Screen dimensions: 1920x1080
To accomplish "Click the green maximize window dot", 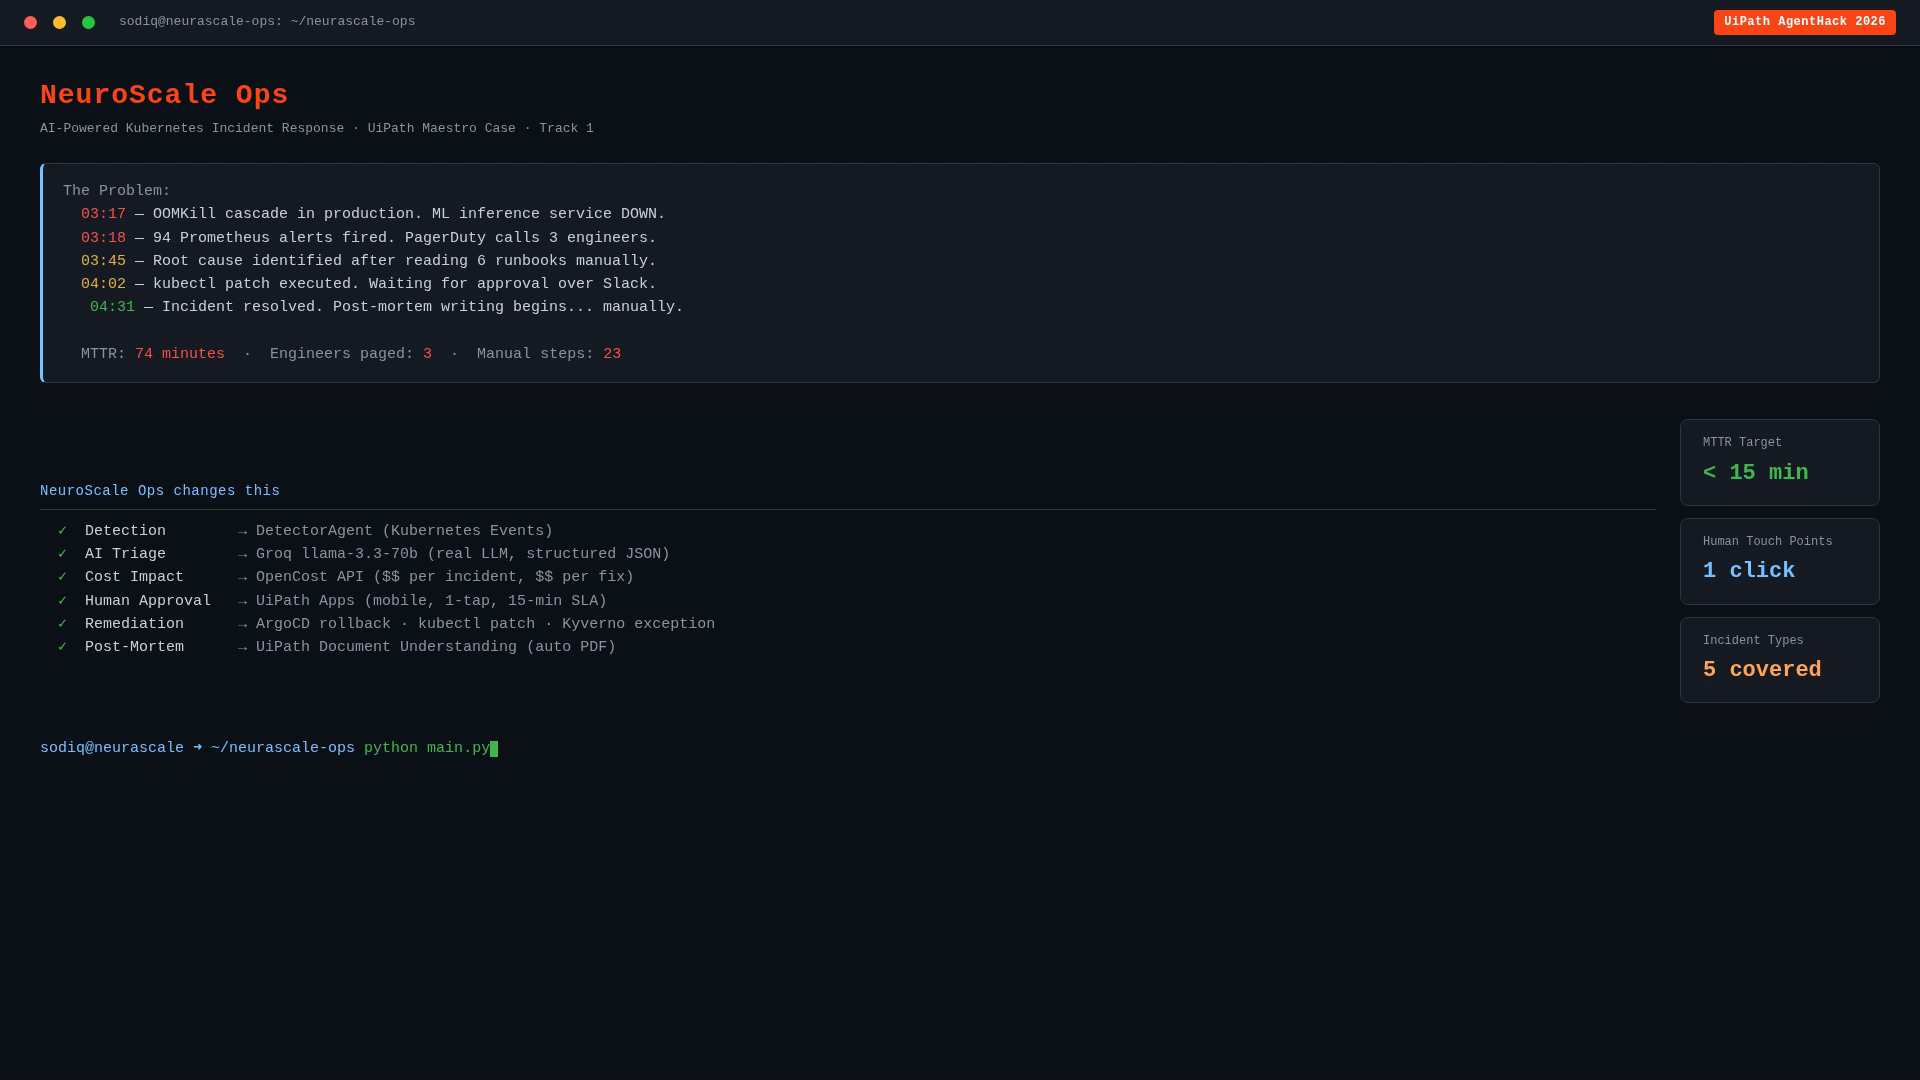I will (88, 22).
